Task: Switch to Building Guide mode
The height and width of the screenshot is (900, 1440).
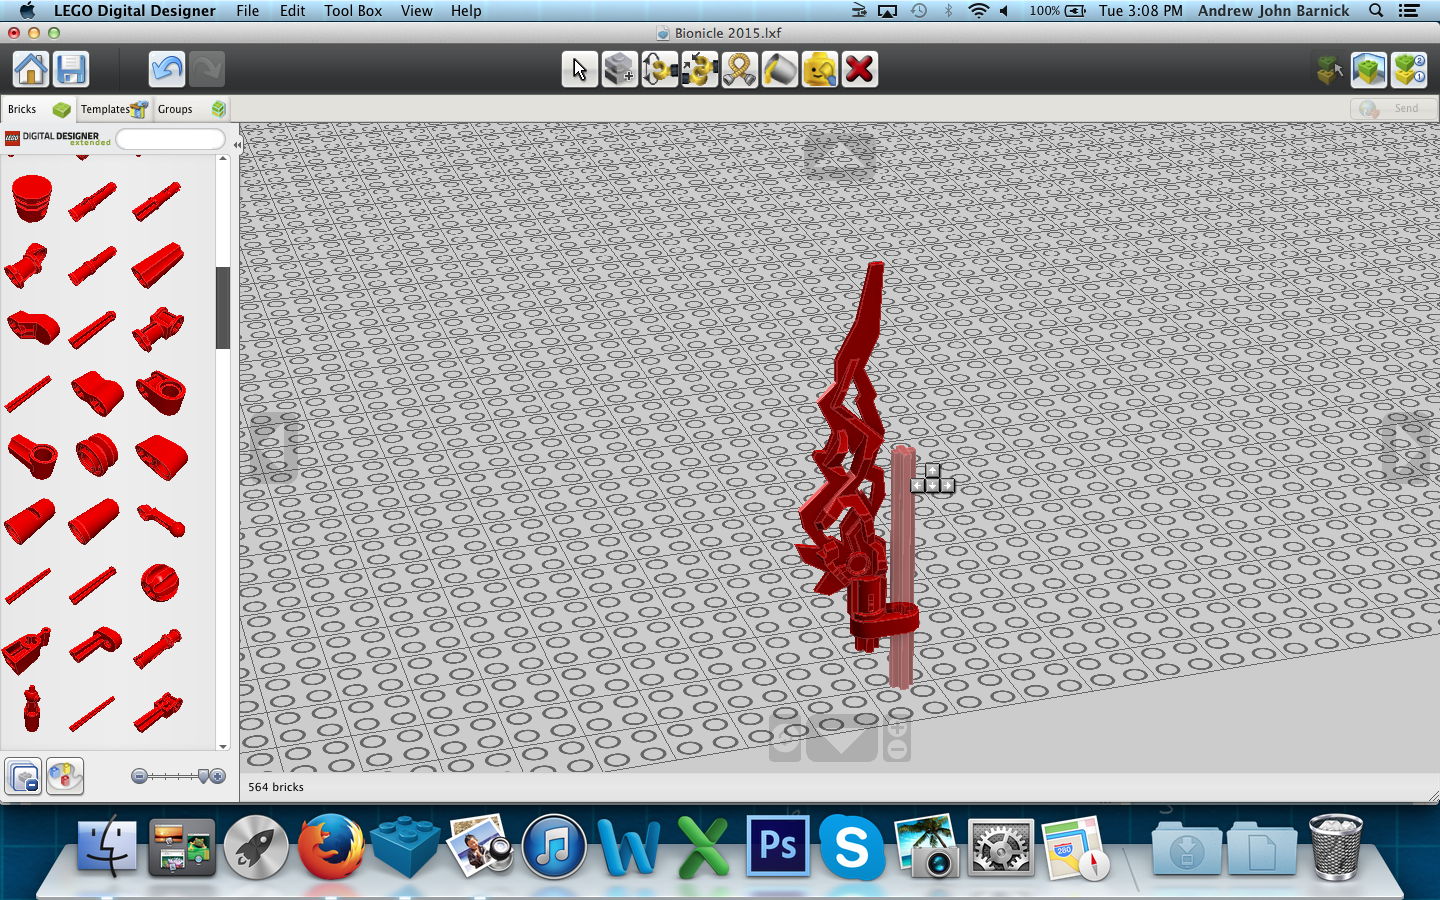Action: click(1409, 70)
